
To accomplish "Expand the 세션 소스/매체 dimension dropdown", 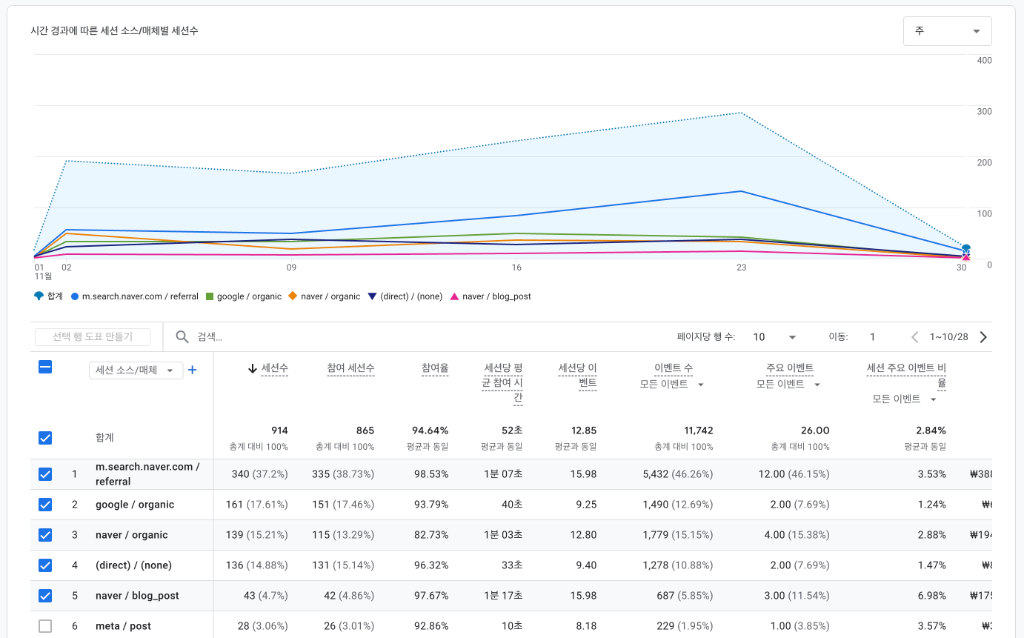I will pos(136,370).
